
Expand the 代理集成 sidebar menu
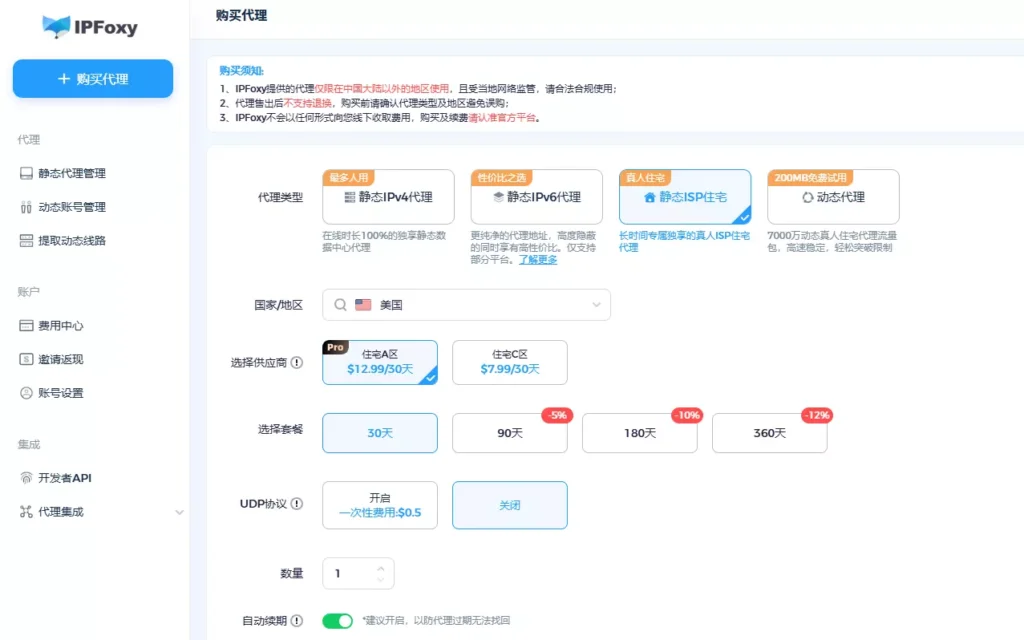(179, 512)
